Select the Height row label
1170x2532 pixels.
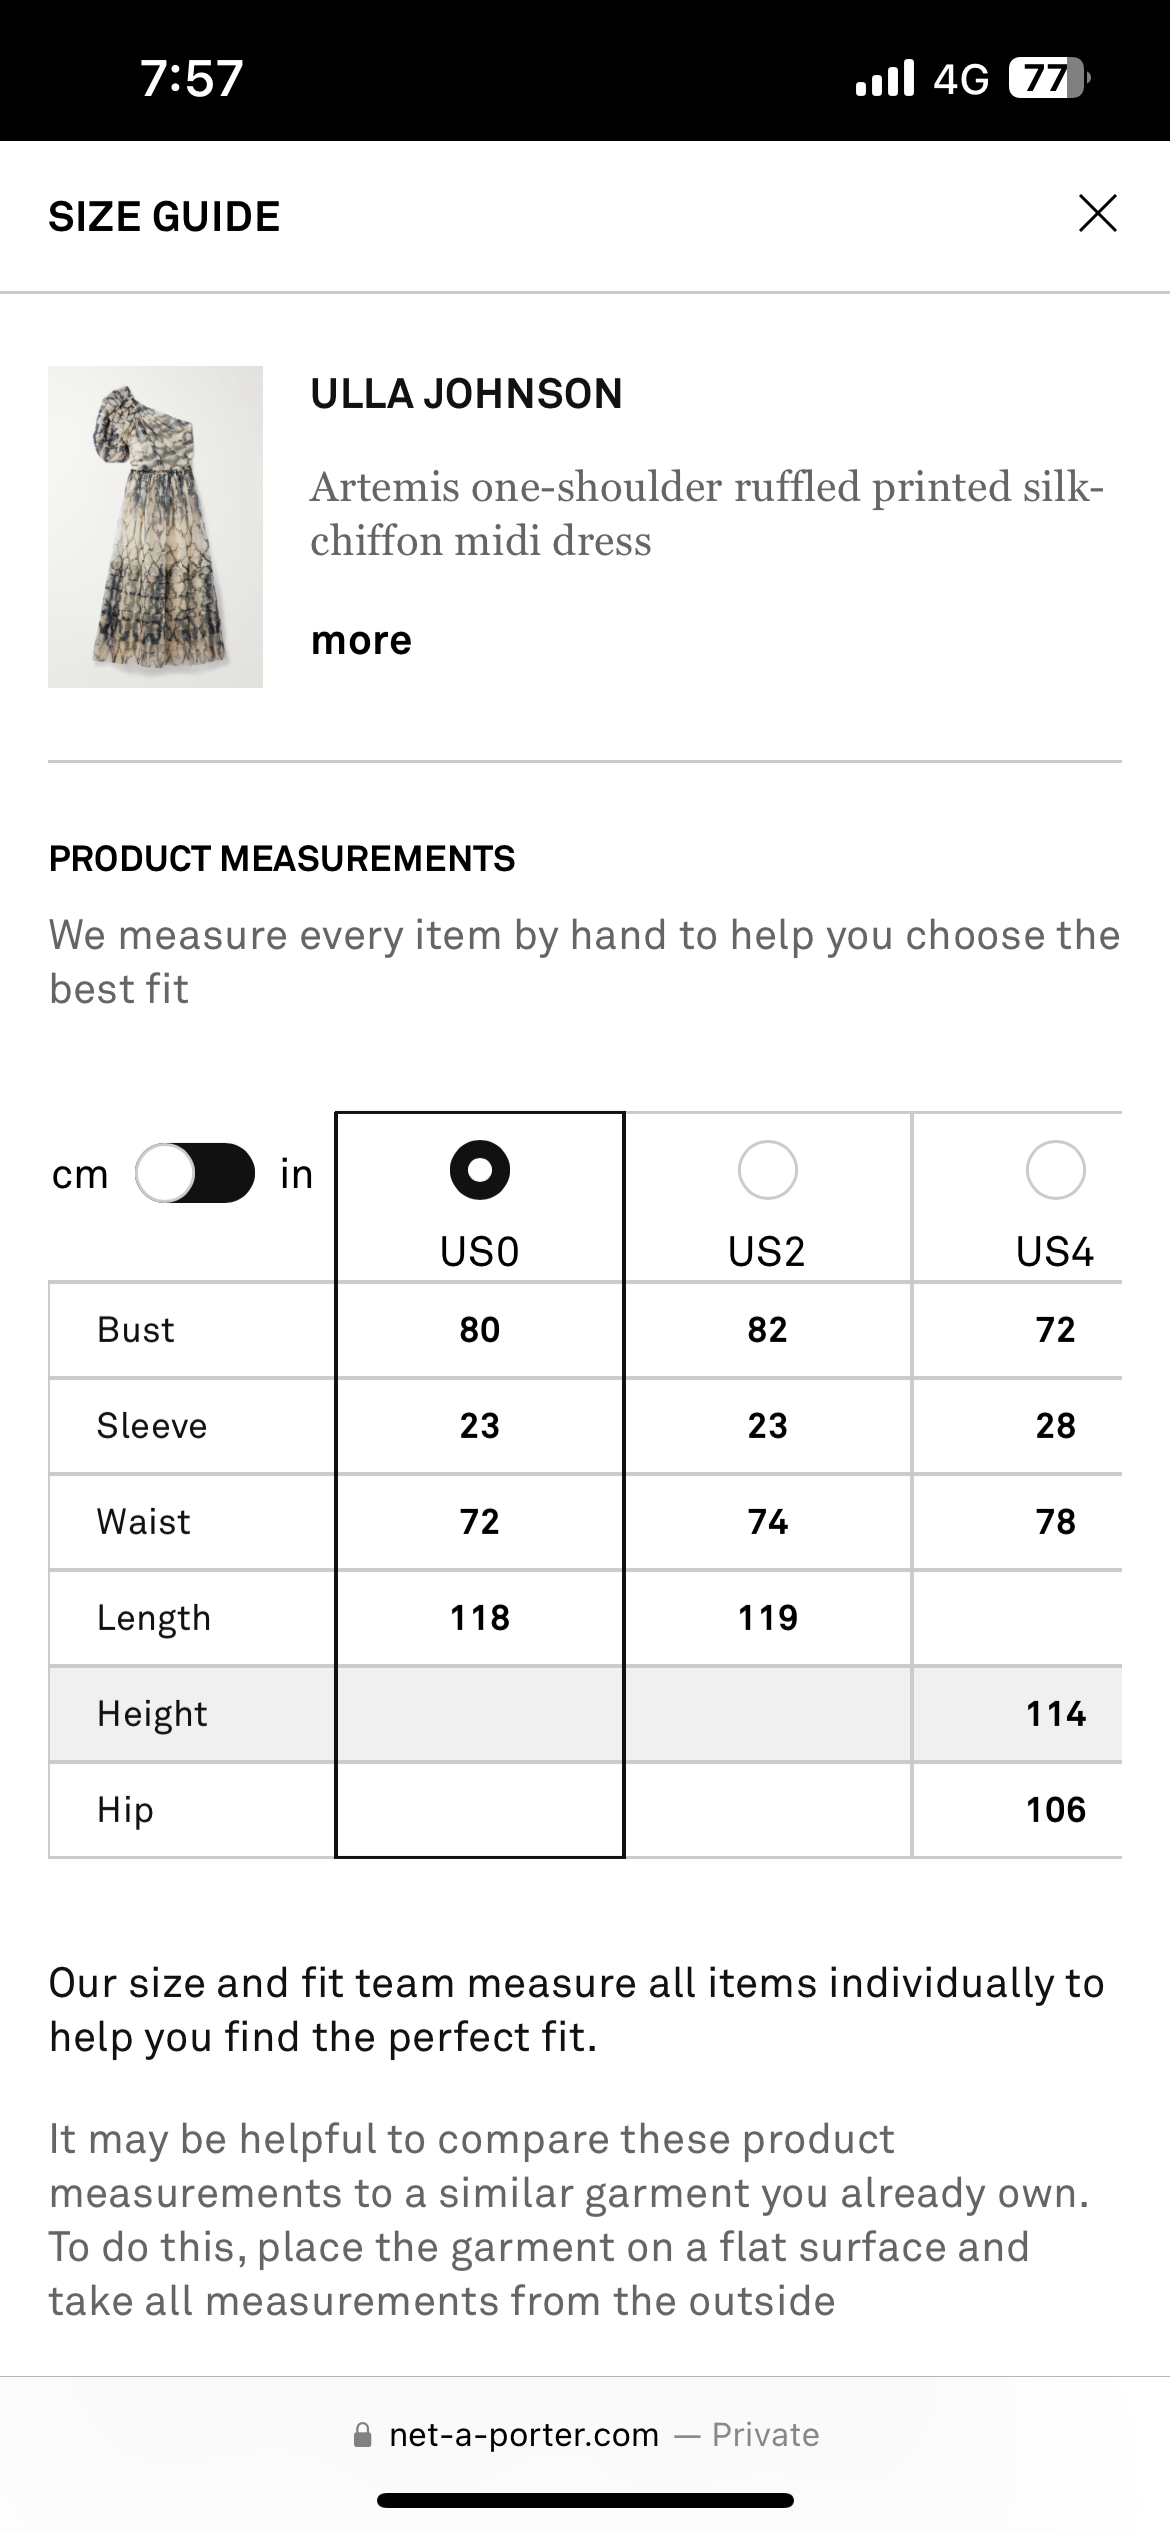pos(152,1713)
